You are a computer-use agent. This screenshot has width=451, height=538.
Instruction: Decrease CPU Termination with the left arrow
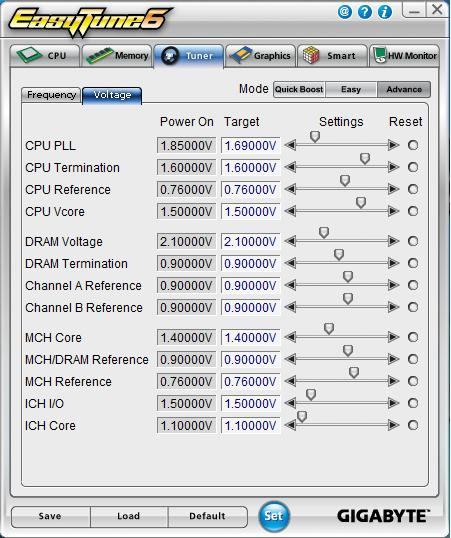coord(290,167)
